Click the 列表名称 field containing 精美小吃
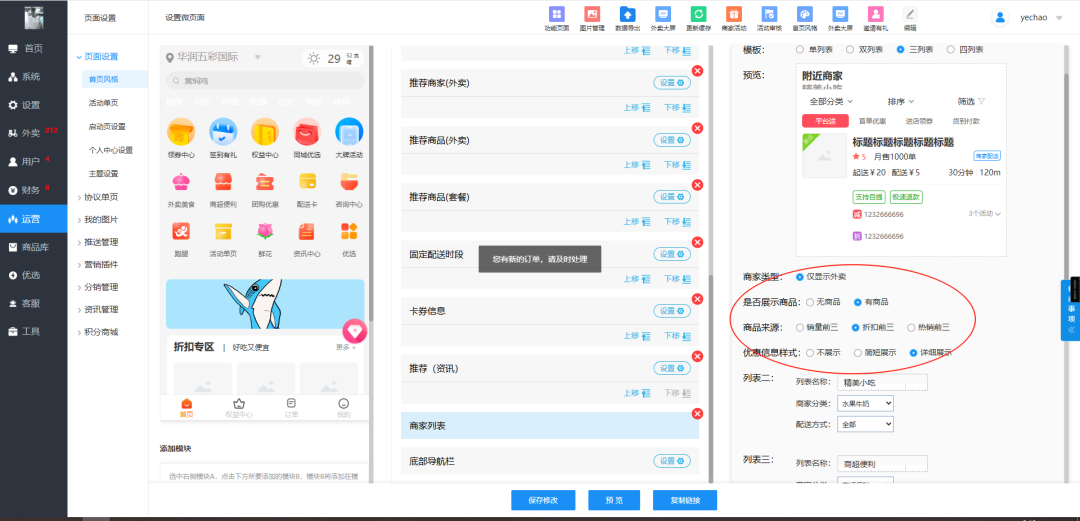The image size is (1080, 521). 887,381
